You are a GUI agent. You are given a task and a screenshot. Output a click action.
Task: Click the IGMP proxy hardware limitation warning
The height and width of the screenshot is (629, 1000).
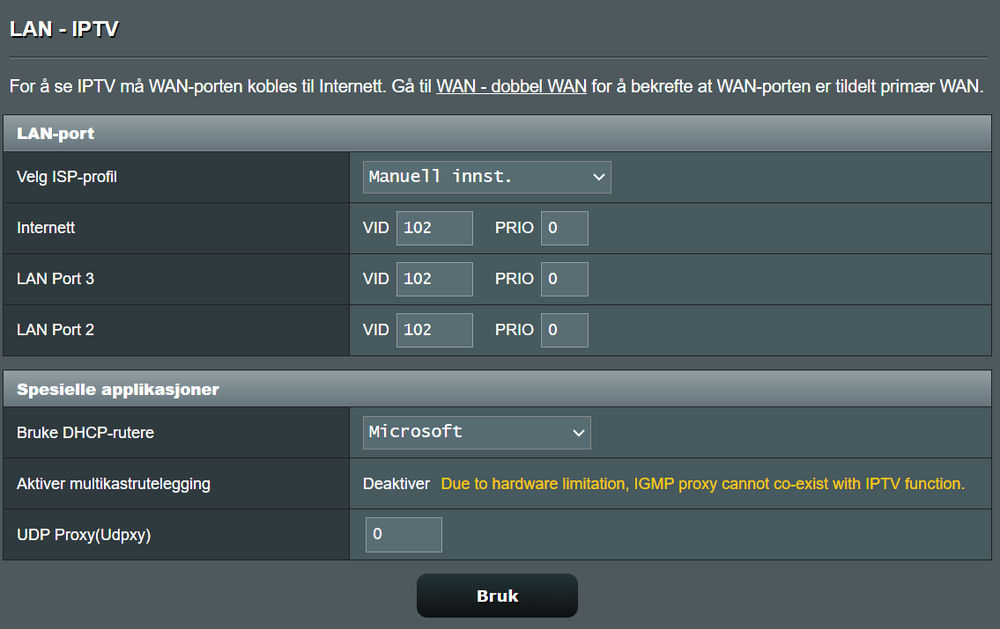pyautogui.click(x=702, y=484)
